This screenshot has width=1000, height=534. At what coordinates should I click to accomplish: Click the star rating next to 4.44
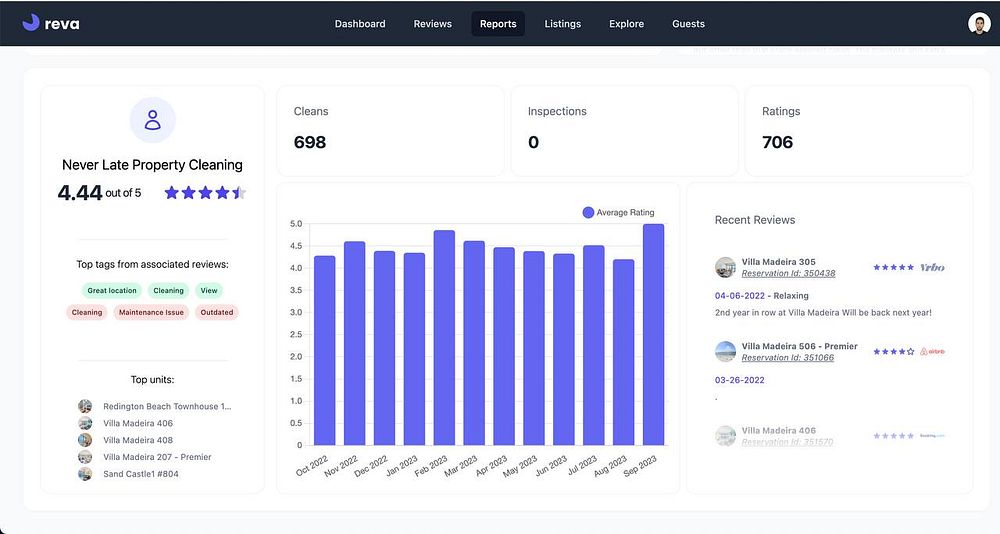(205, 193)
